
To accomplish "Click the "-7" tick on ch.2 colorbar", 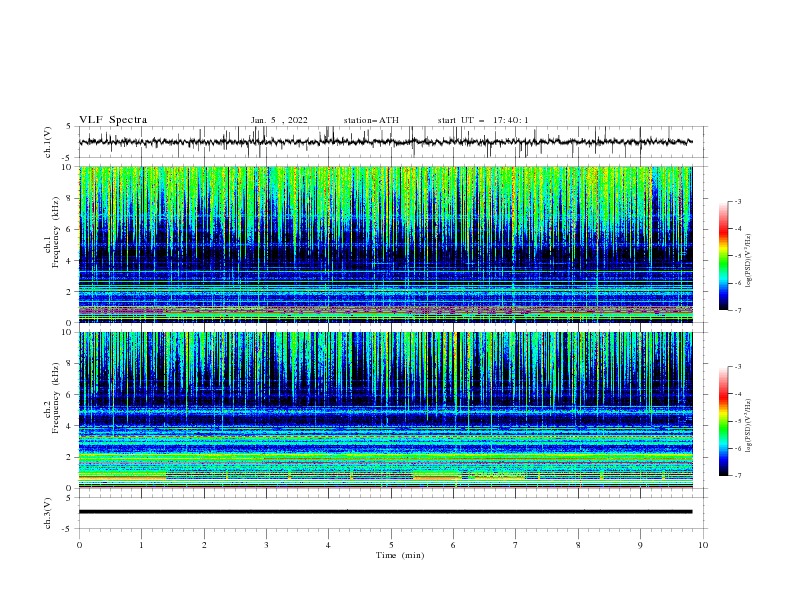I will pyautogui.click(x=737, y=476).
